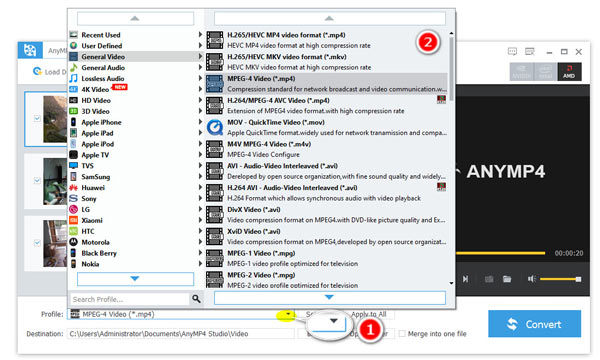
Task: Choose AVI - Audio-Video Interleaved (*.avi) format
Action: 326,171
